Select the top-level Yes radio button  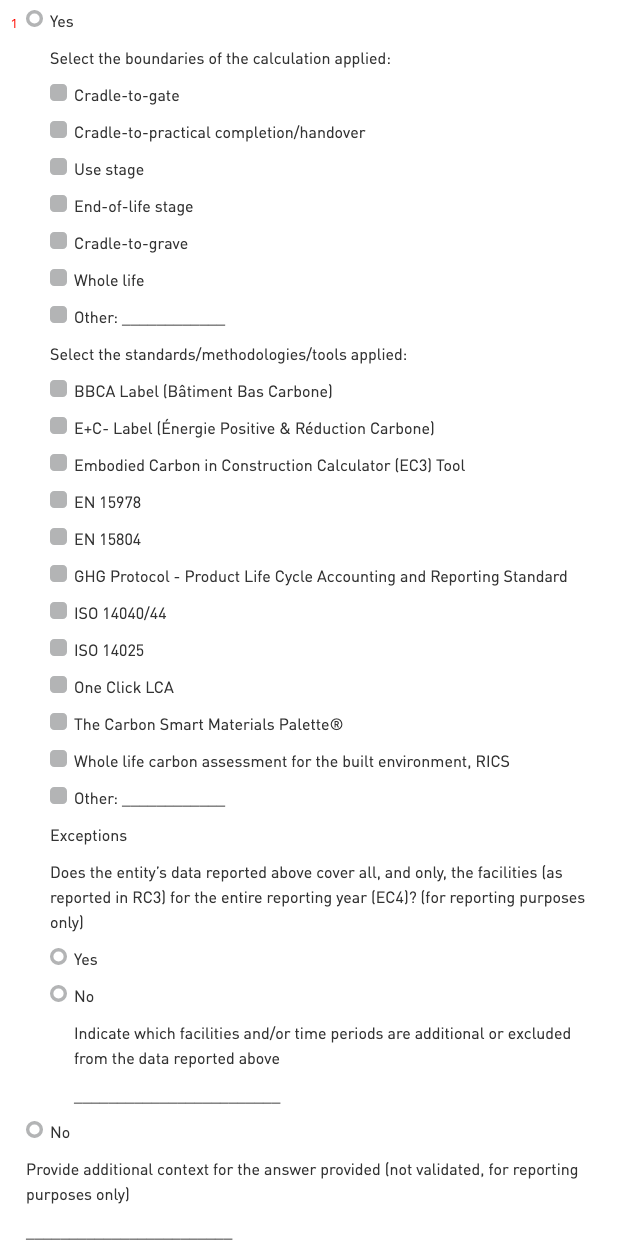[36, 20]
